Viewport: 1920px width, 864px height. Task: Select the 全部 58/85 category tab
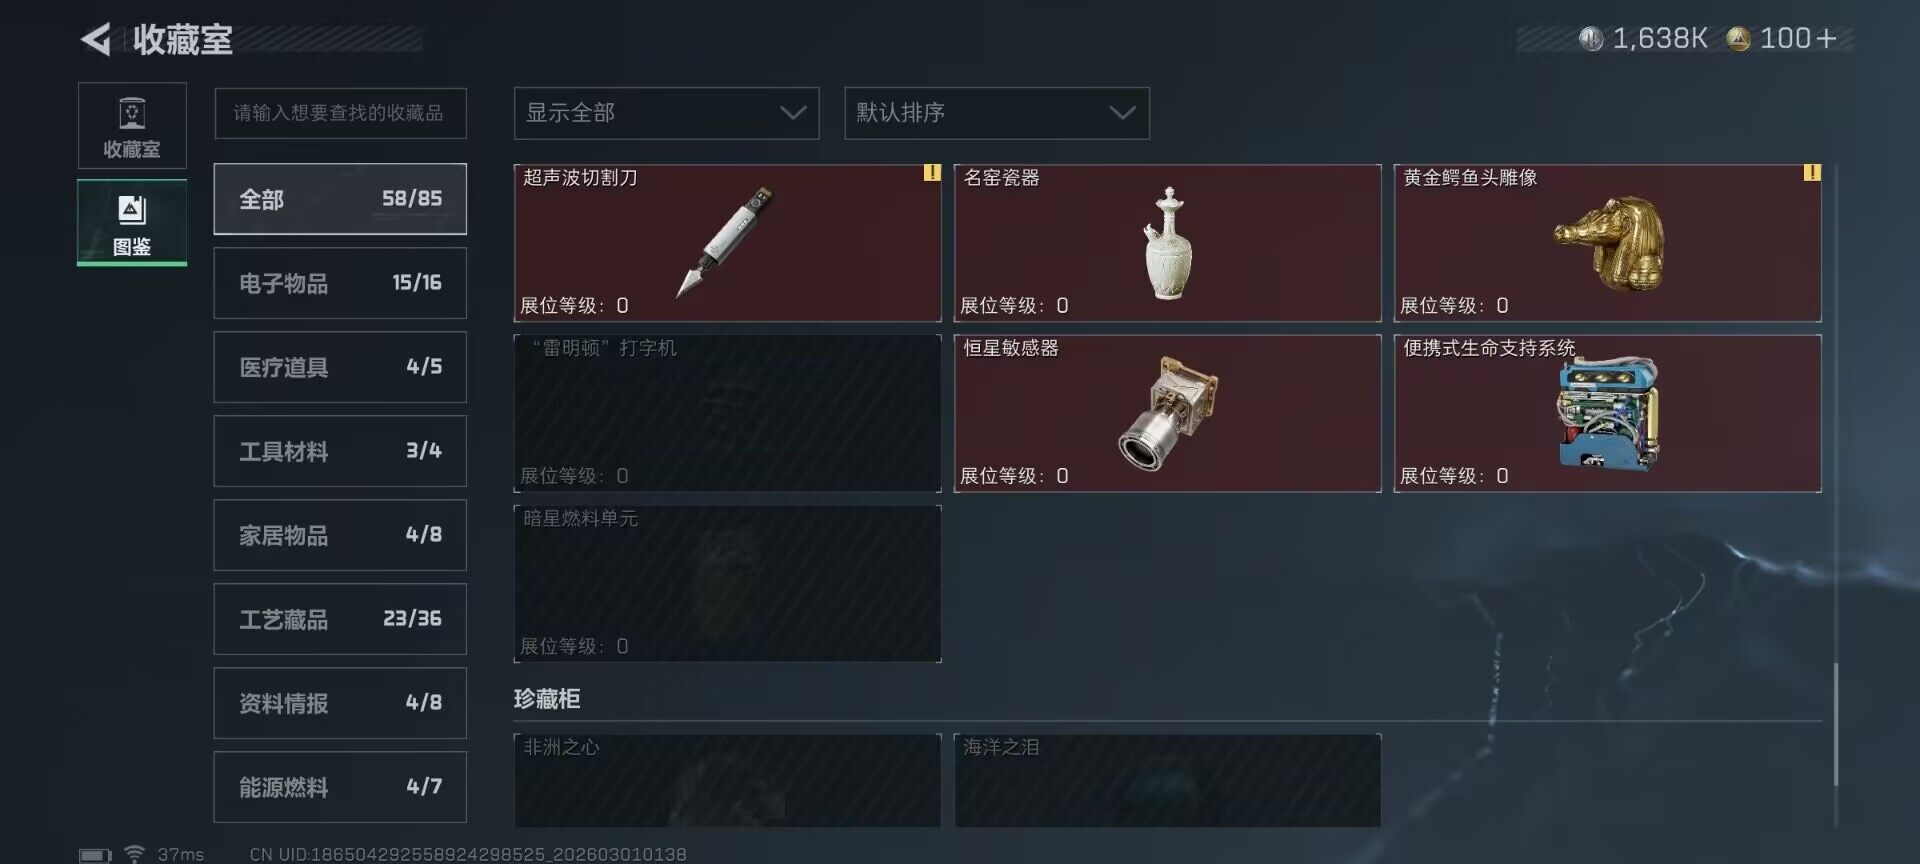click(x=340, y=199)
